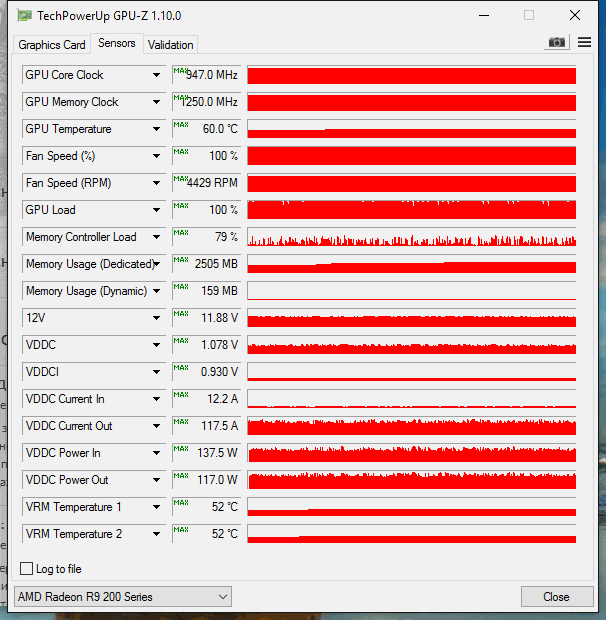Open the AMD Radeon R9 200 Series dropdown
Image resolution: width=606 pixels, height=620 pixels.
click(x=123, y=597)
